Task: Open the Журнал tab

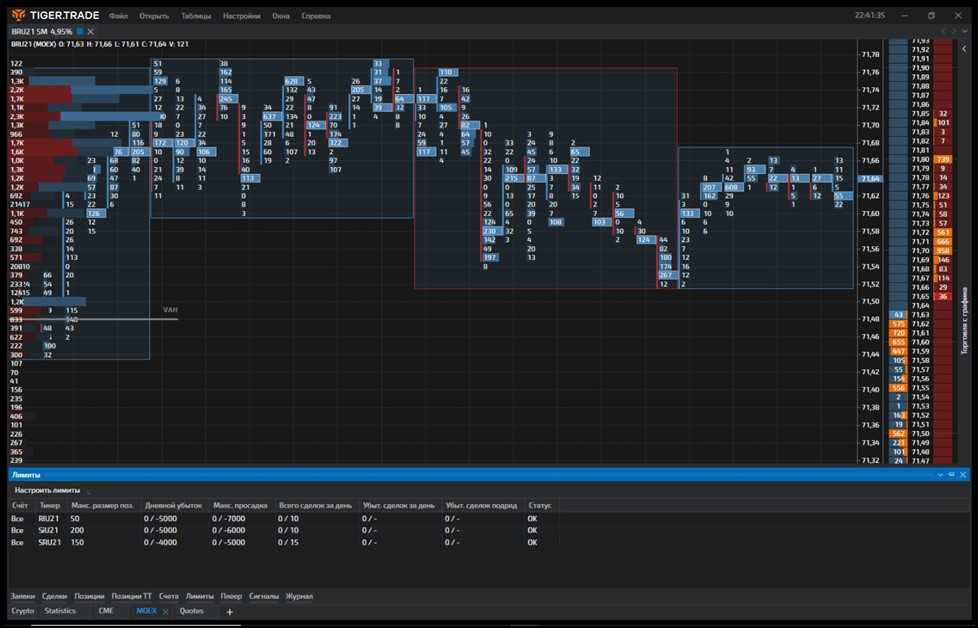Action: pyautogui.click(x=299, y=596)
